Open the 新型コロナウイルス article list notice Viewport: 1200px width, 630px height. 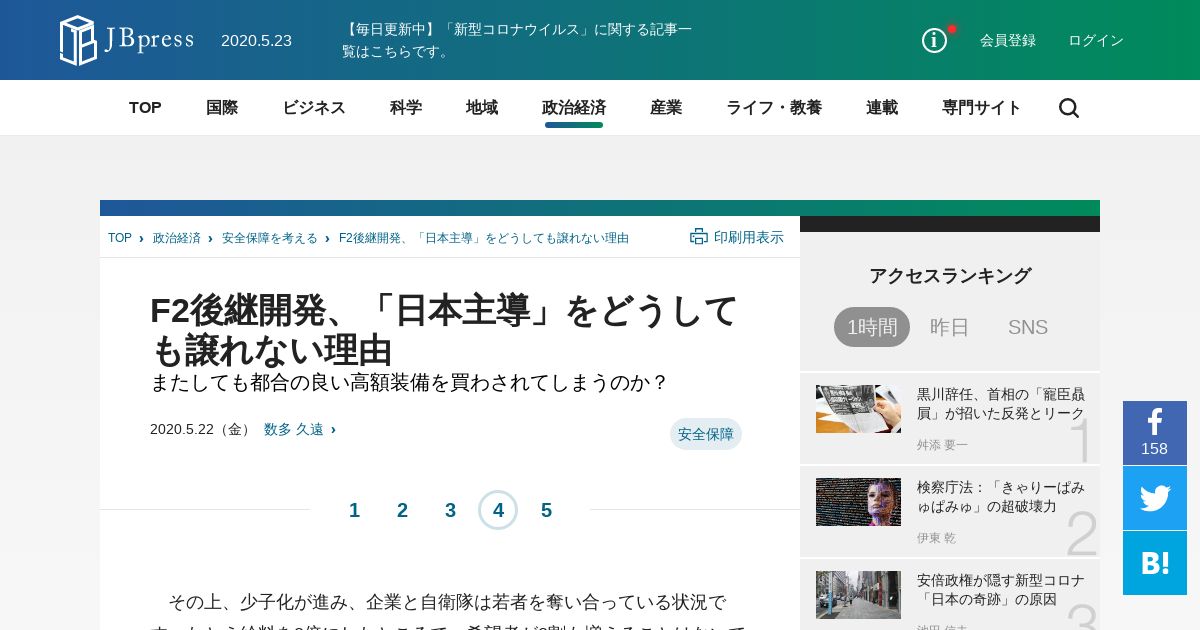click(x=517, y=40)
